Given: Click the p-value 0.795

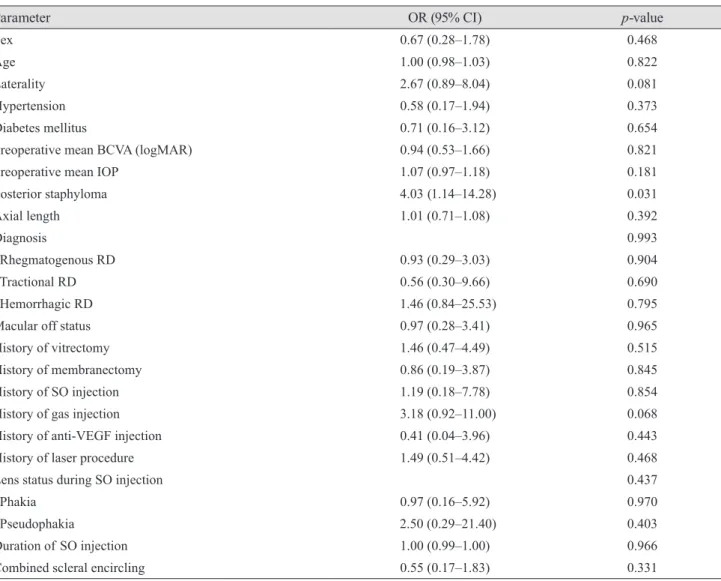Looking at the screenshot, I should click(642, 304).
